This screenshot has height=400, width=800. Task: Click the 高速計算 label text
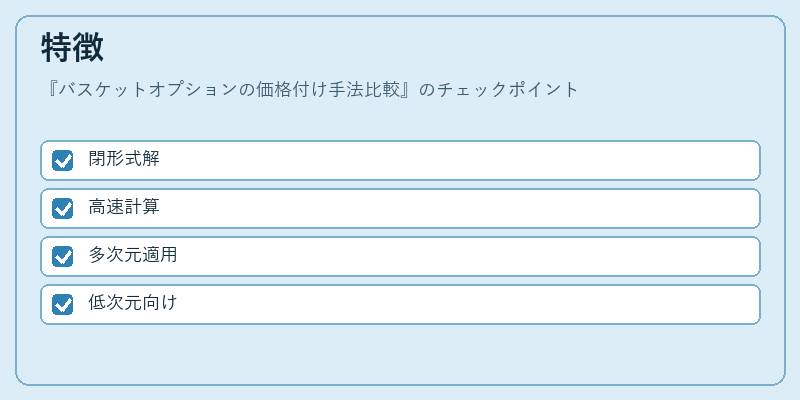click(x=124, y=207)
